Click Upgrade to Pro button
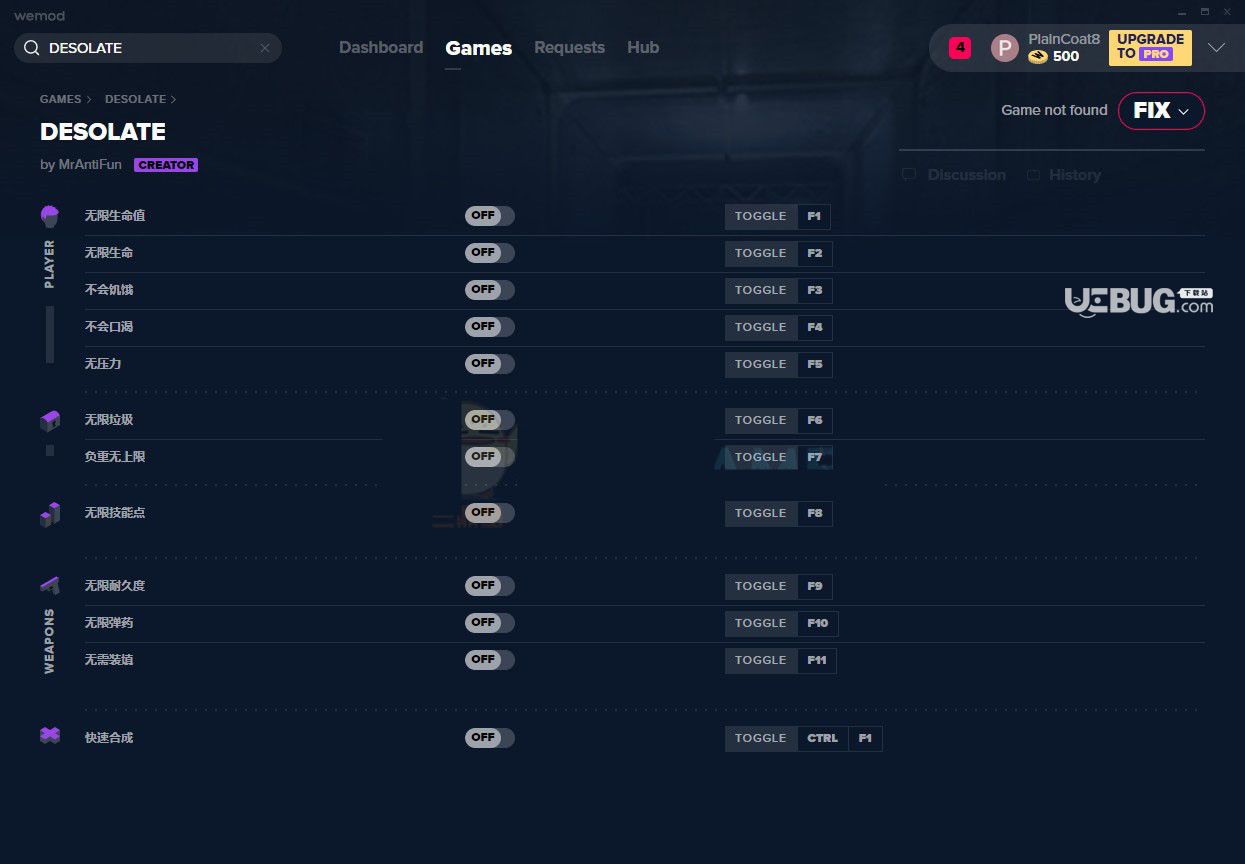 click(x=1150, y=47)
